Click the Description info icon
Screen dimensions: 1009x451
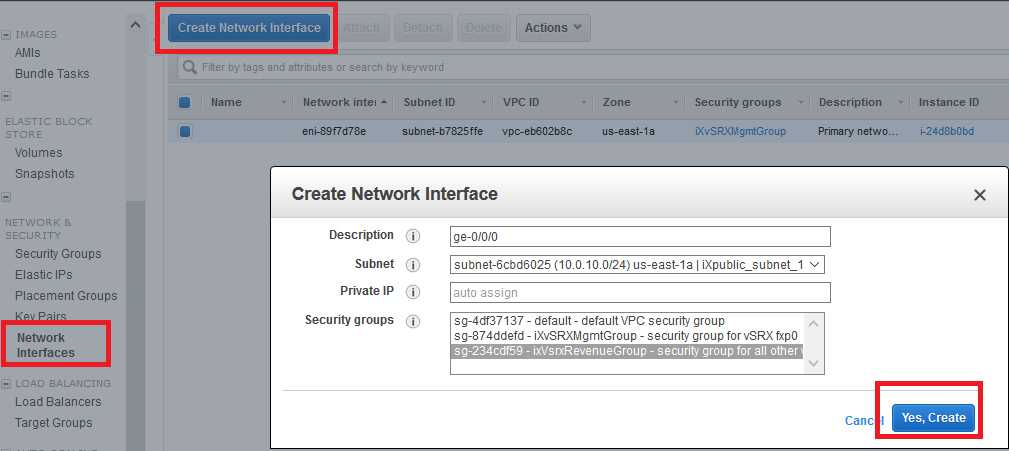coord(412,237)
